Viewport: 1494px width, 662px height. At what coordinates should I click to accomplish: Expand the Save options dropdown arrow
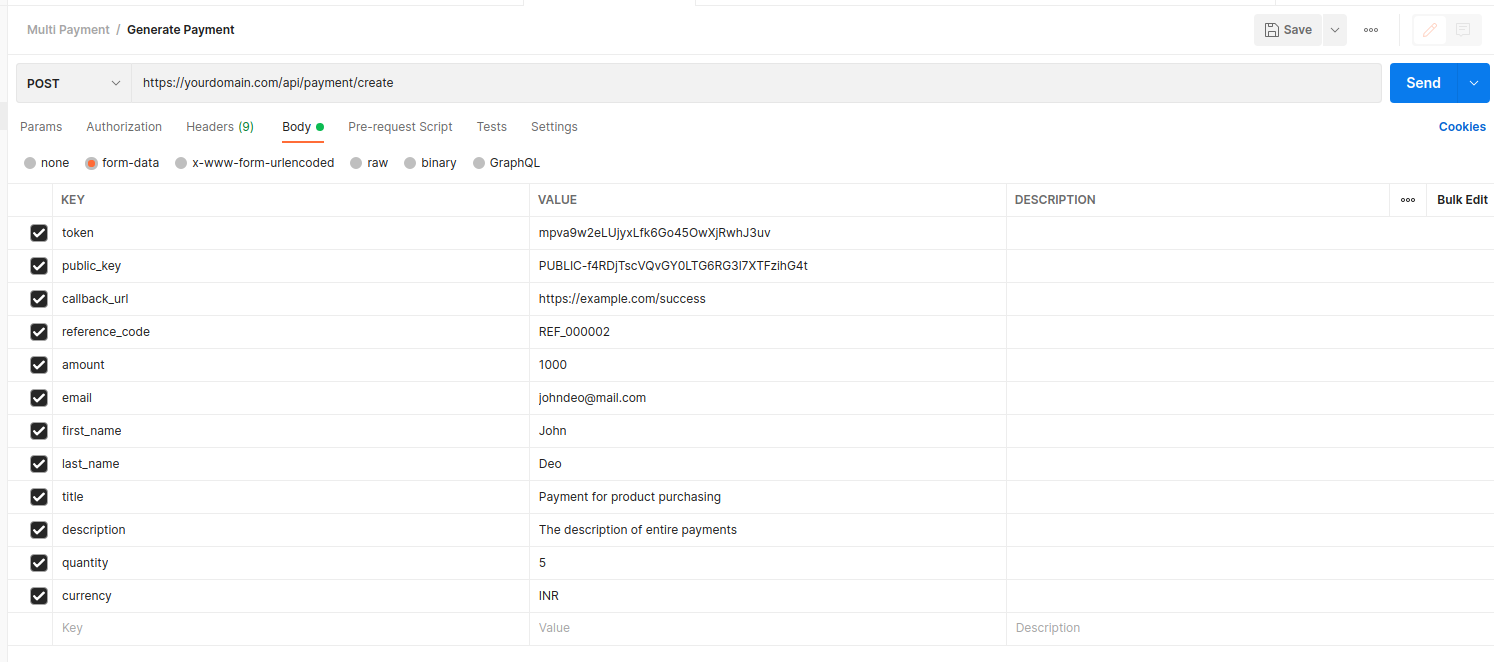coord(1335,30)
